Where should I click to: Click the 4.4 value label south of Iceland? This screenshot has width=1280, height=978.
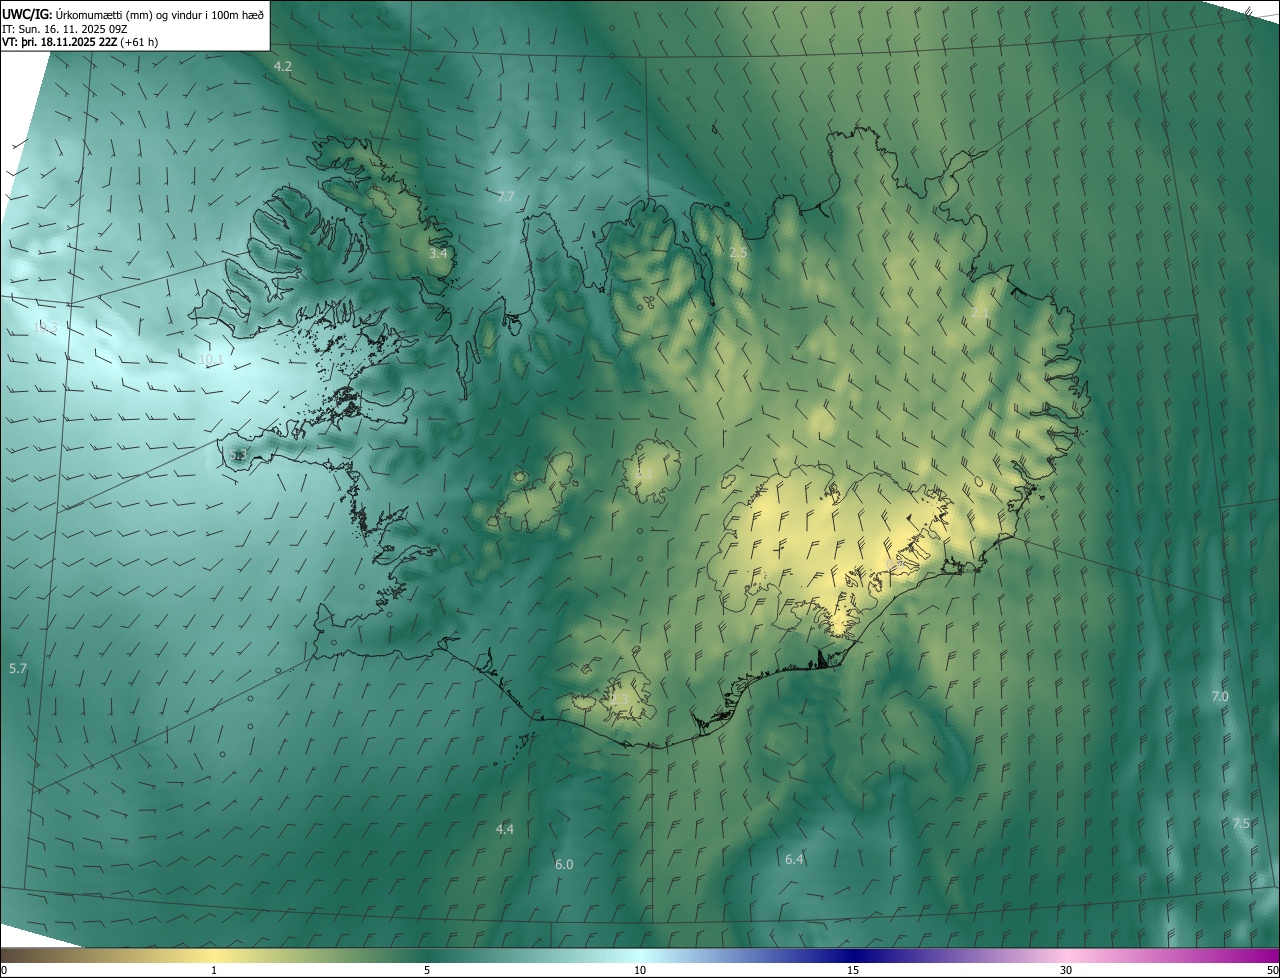coord(505,829)
